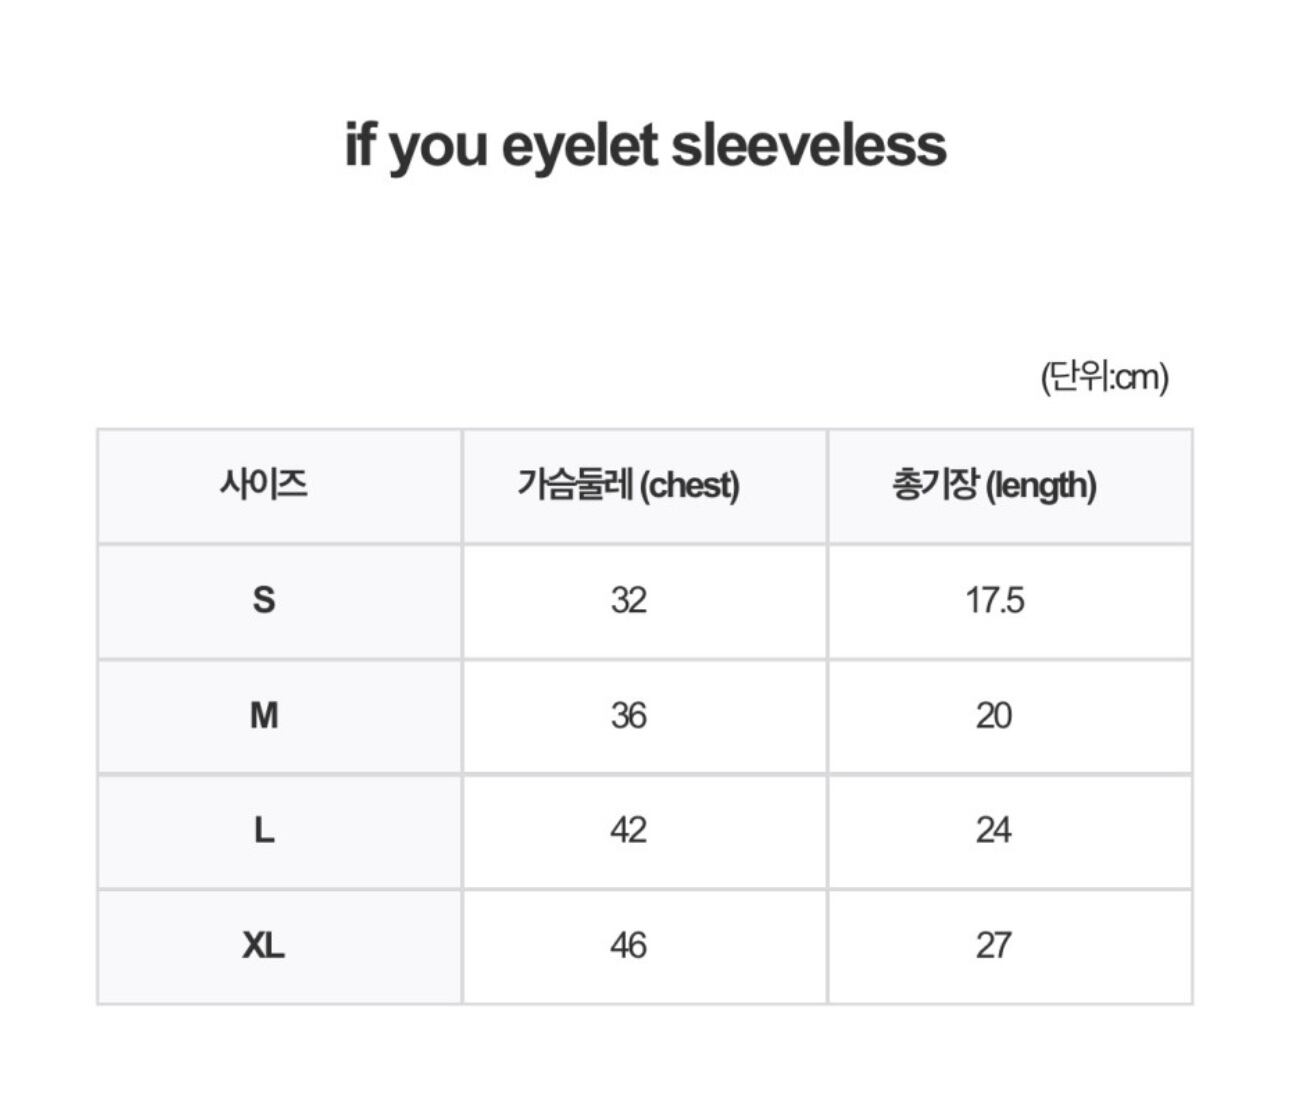Click the 사이즈 column header

click(264, 485)
